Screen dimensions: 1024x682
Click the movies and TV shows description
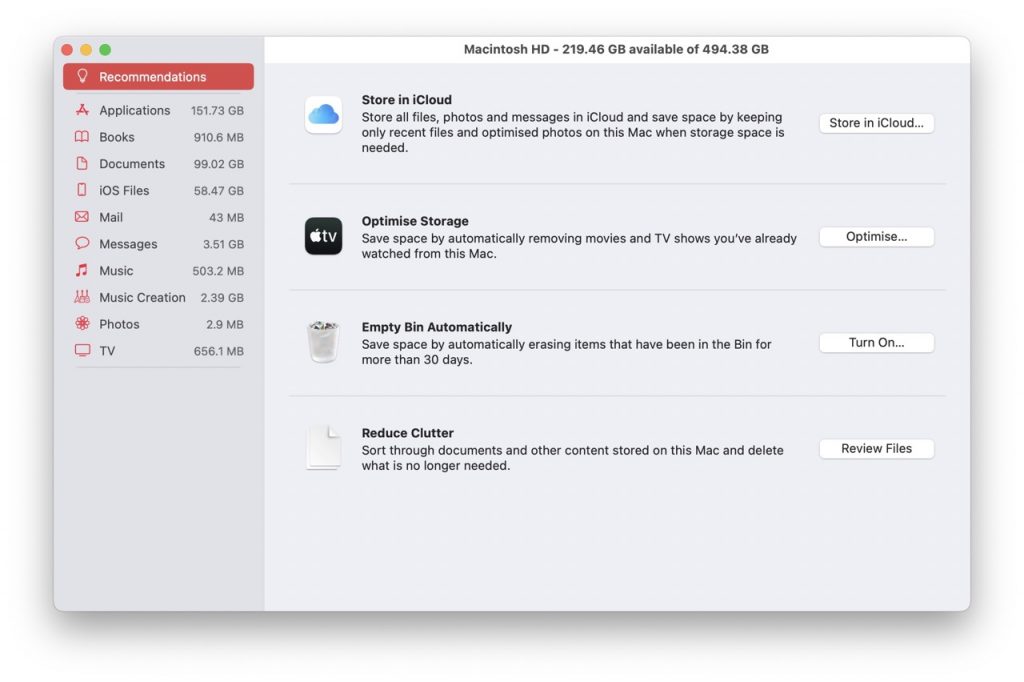(x=579, y=246)
